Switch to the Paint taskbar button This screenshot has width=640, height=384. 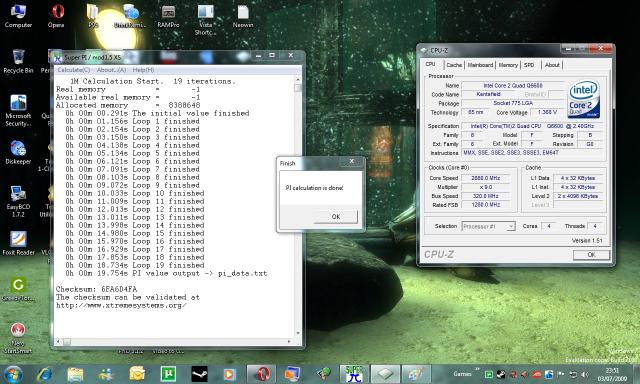[x=416, y=374]
